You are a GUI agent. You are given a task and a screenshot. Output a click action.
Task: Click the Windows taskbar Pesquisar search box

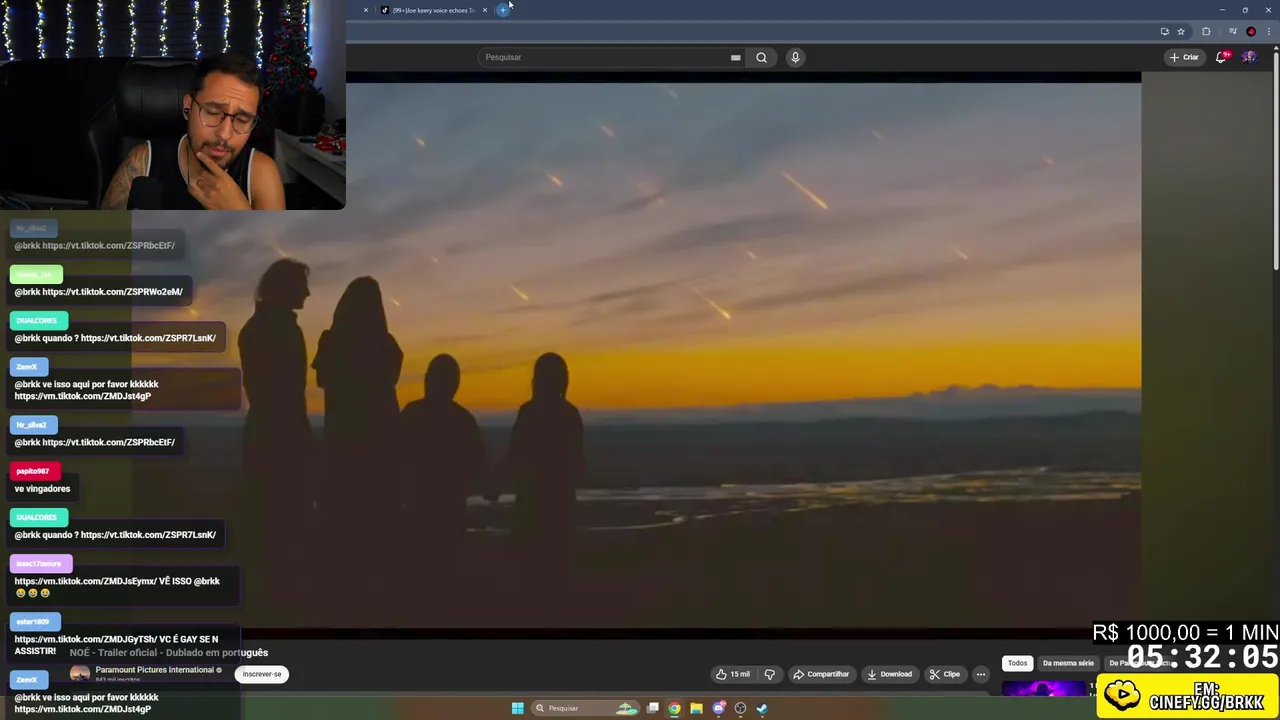pos(586,708)
